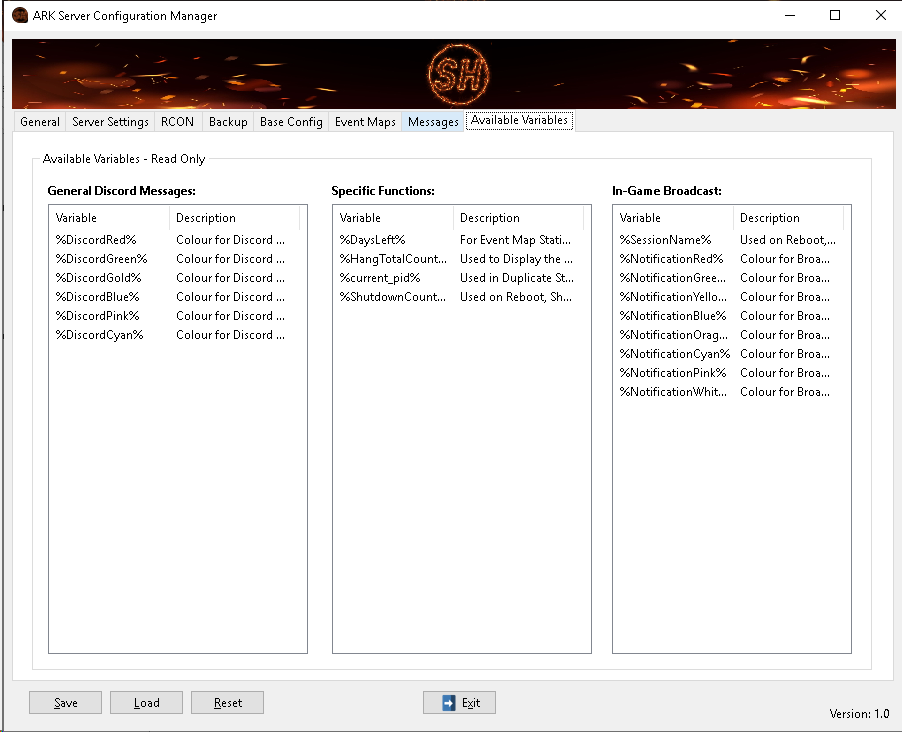Open the Messages tab
This screenshot has width=902, height=732.
click(x=433, y=122)
